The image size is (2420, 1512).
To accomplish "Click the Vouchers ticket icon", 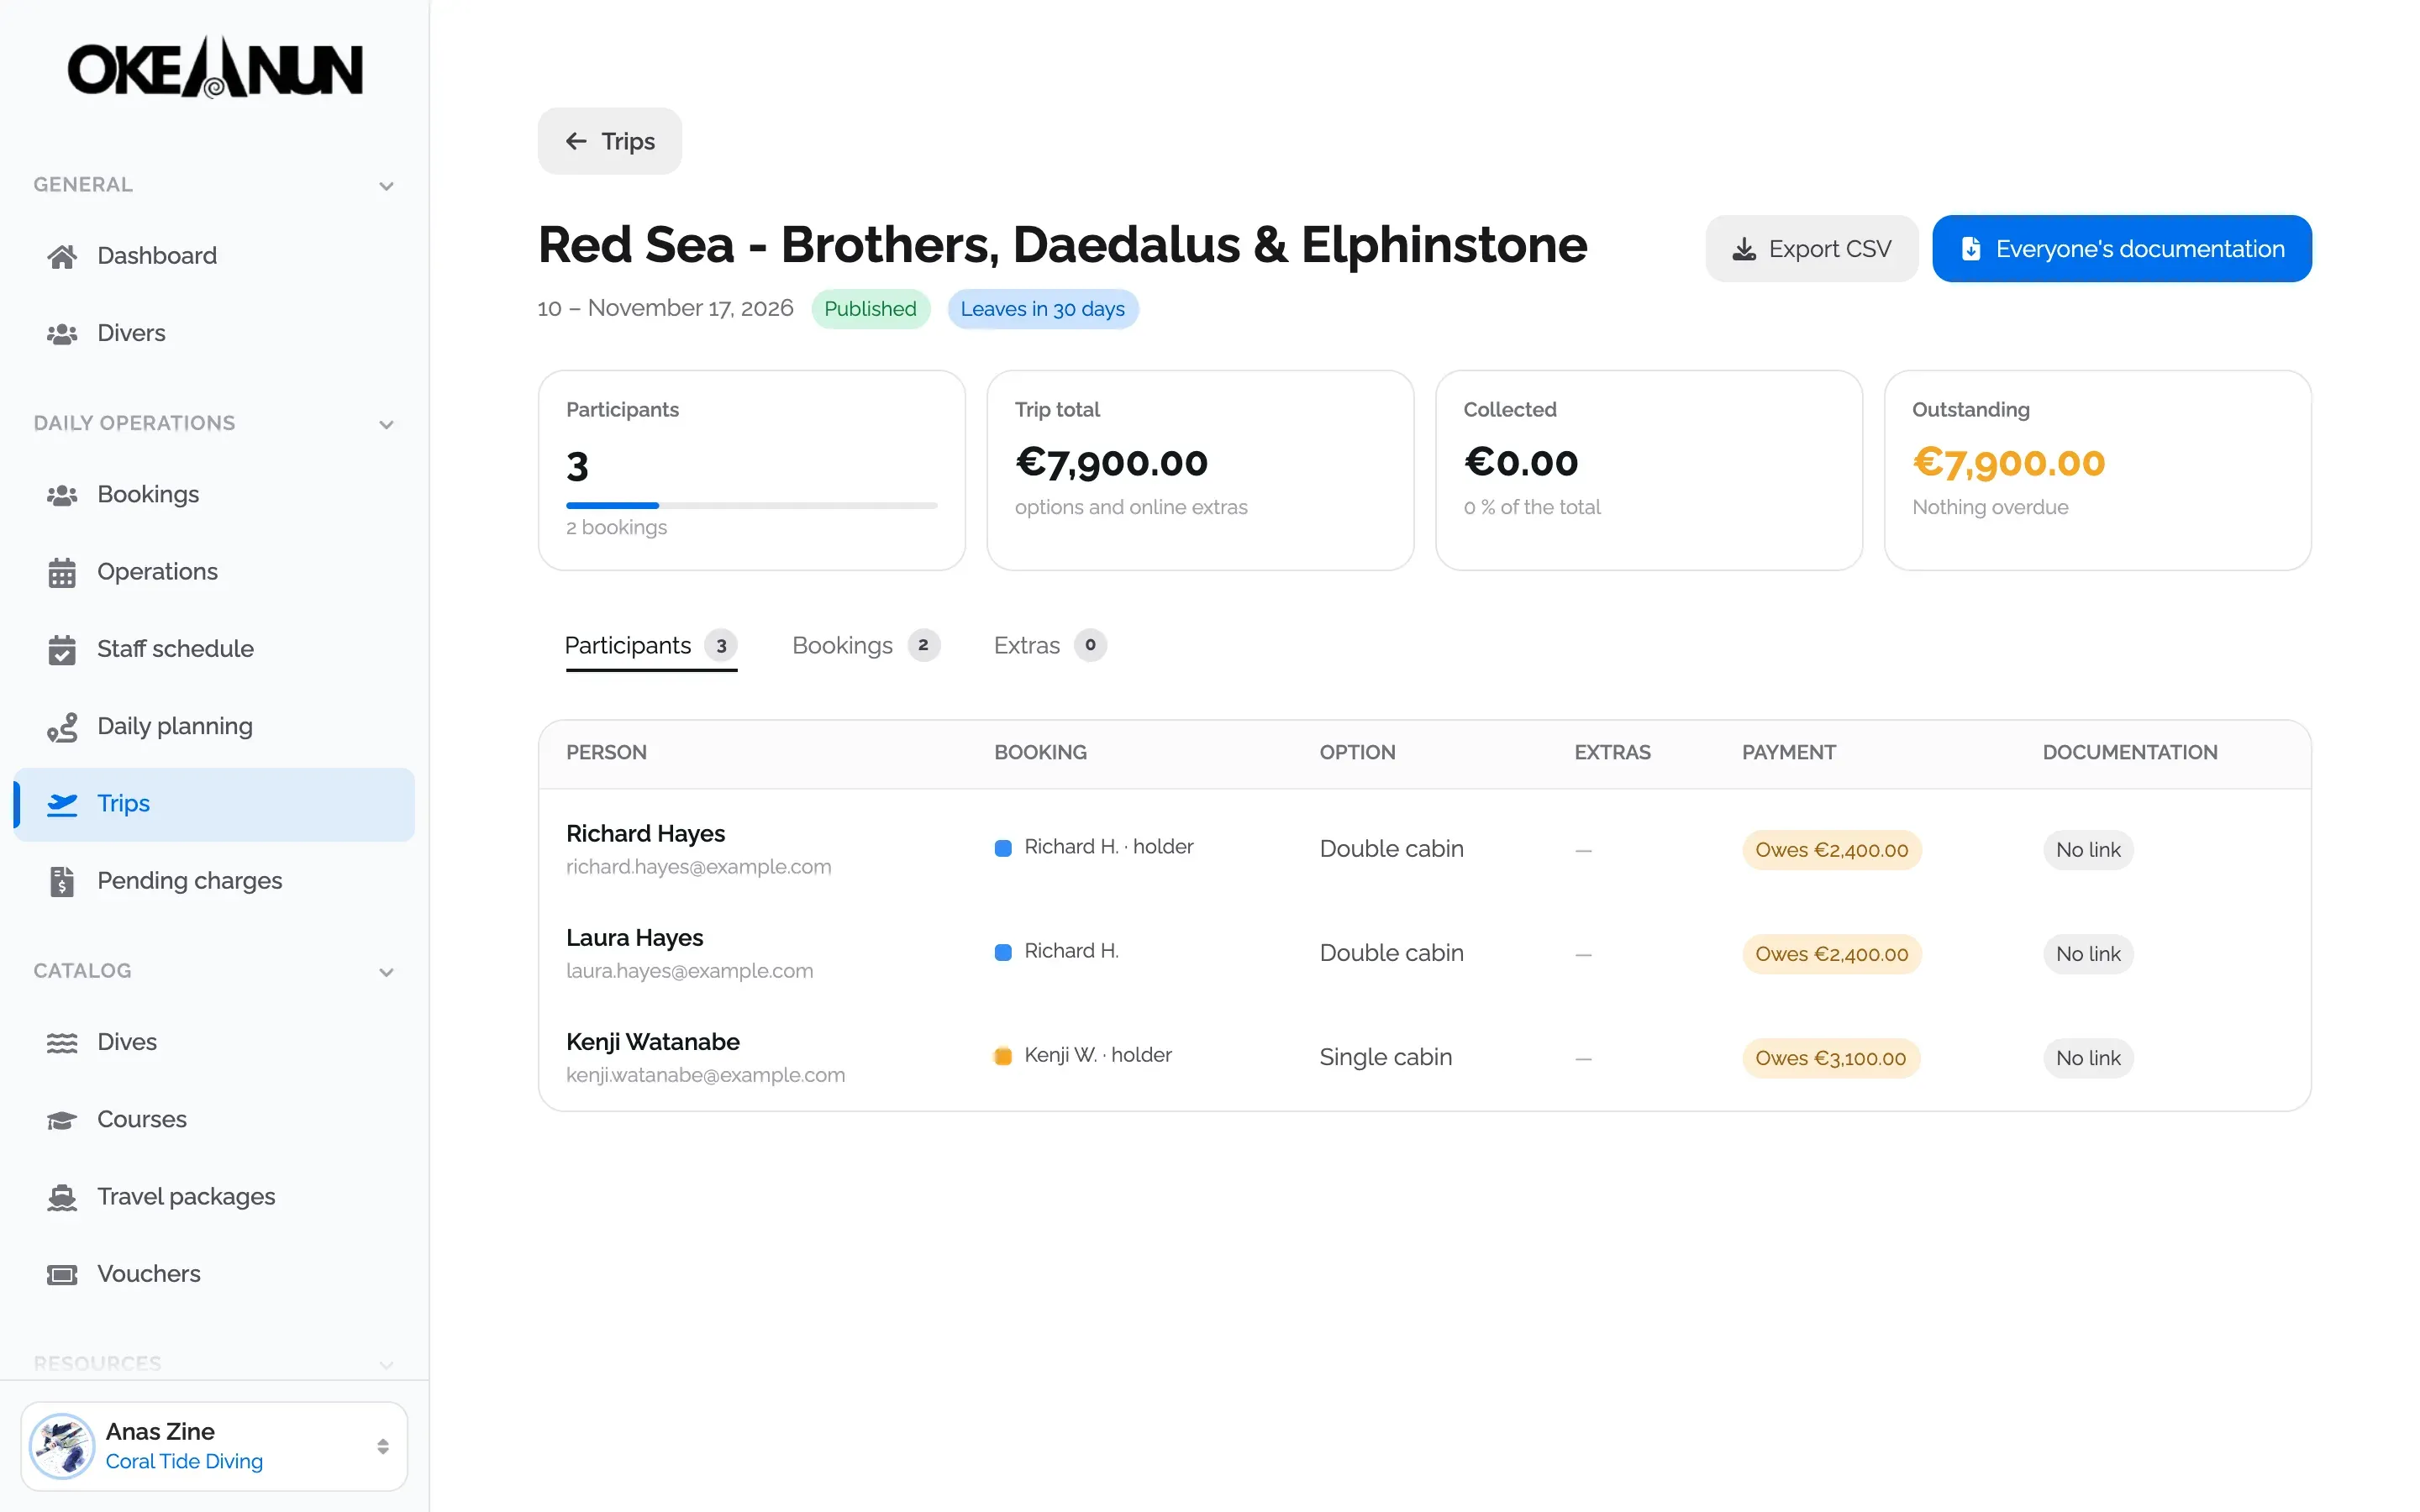I will pos(62,1274).
